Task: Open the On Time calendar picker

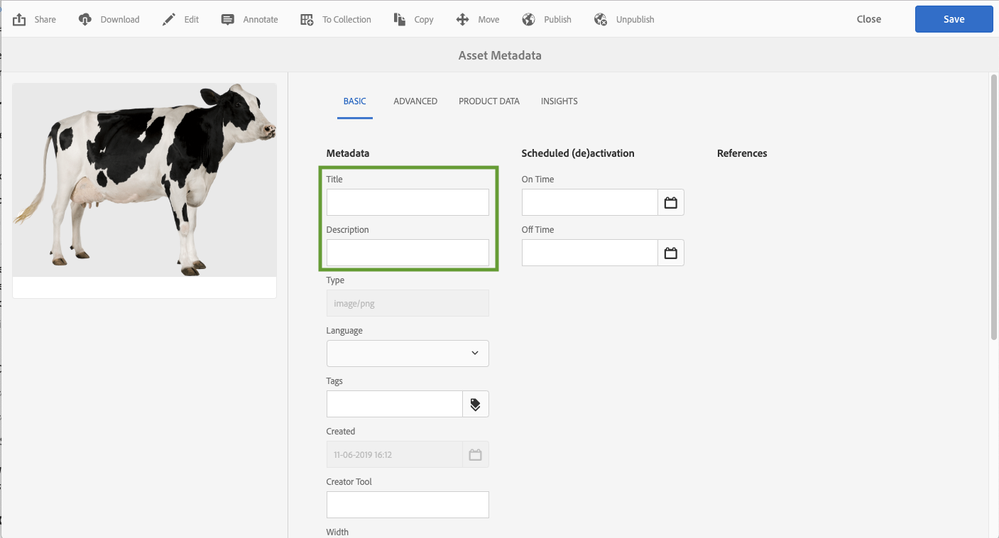Action: 671,203
